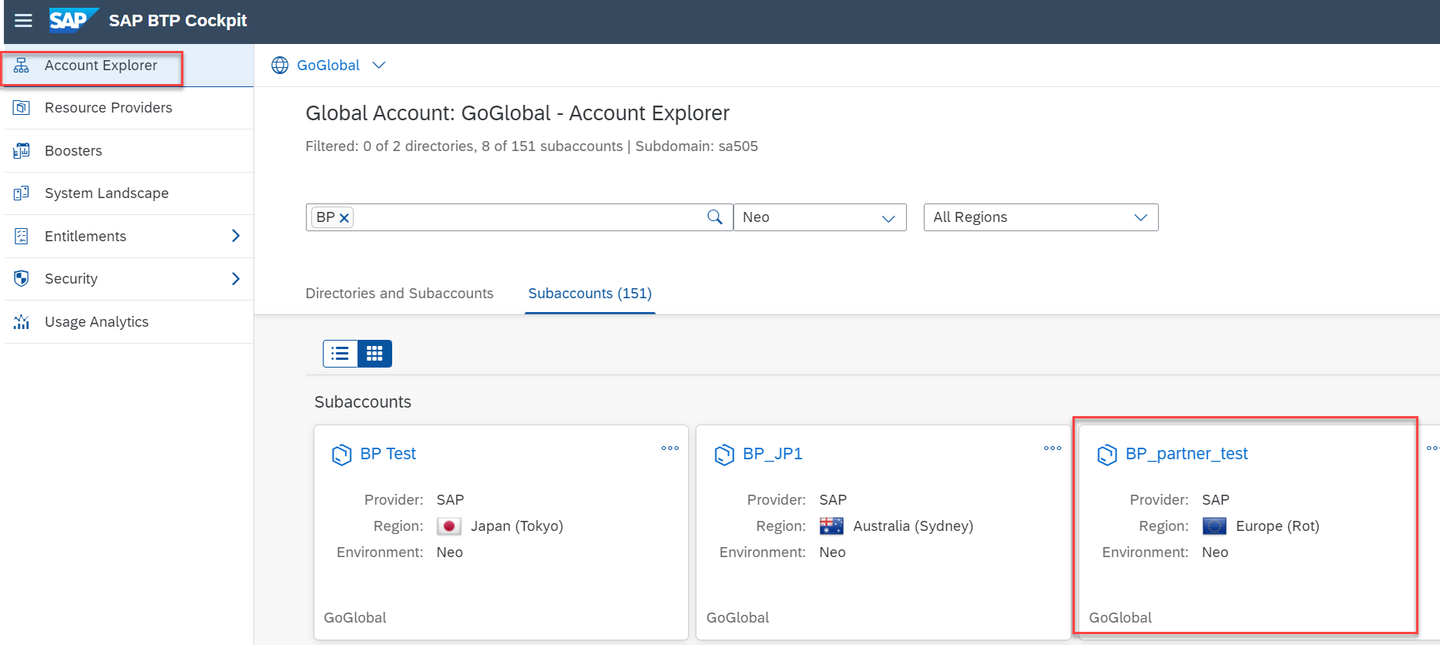Open the Neo environment dropdown
Screen dimensions: 1440x645
coord(820,217)
